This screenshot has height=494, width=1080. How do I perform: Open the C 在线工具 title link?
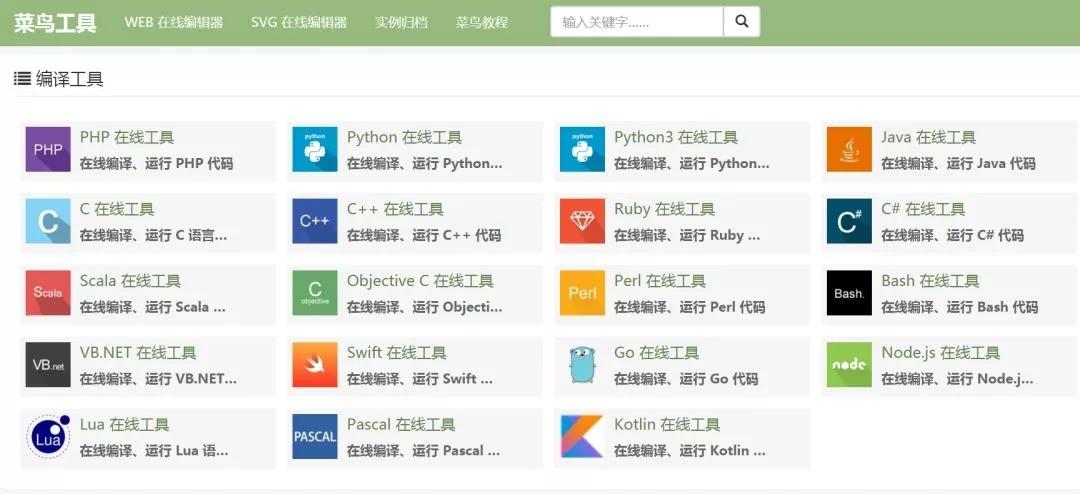click(x=117, y=209)
